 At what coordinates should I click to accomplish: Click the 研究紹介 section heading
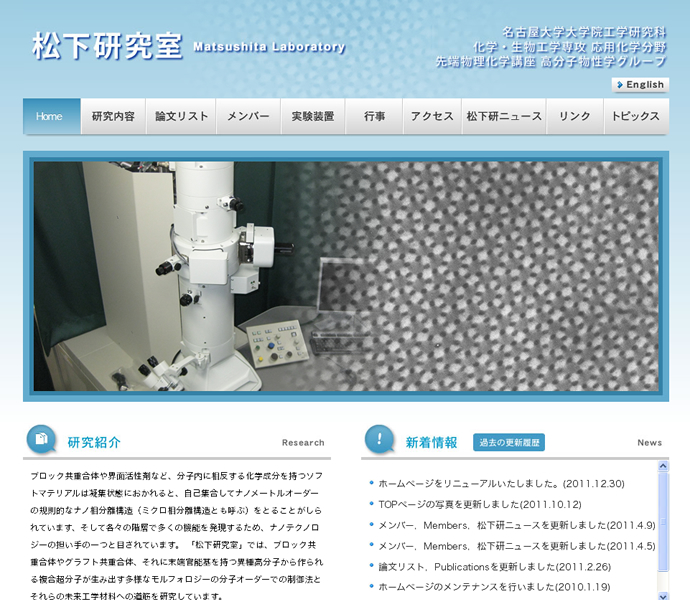tap(94, 442)
